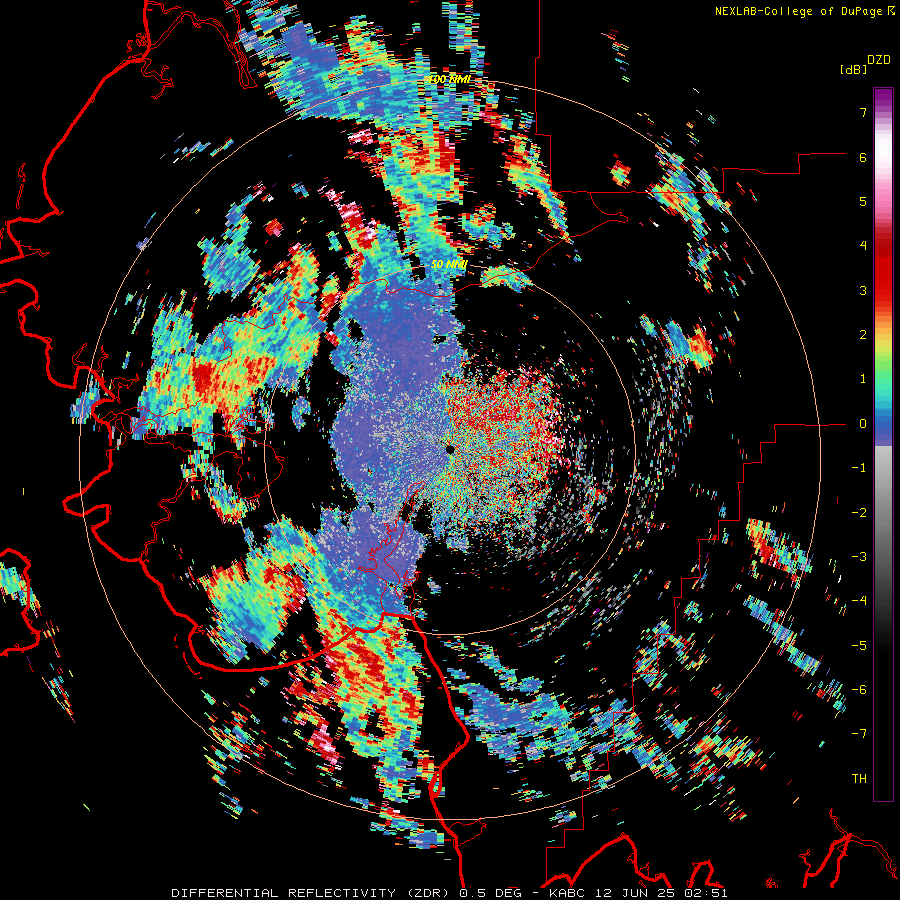Click the TH label on the legend
This screenshot has width=900, height=900.
pyautogui.click(x=859, y=779)
